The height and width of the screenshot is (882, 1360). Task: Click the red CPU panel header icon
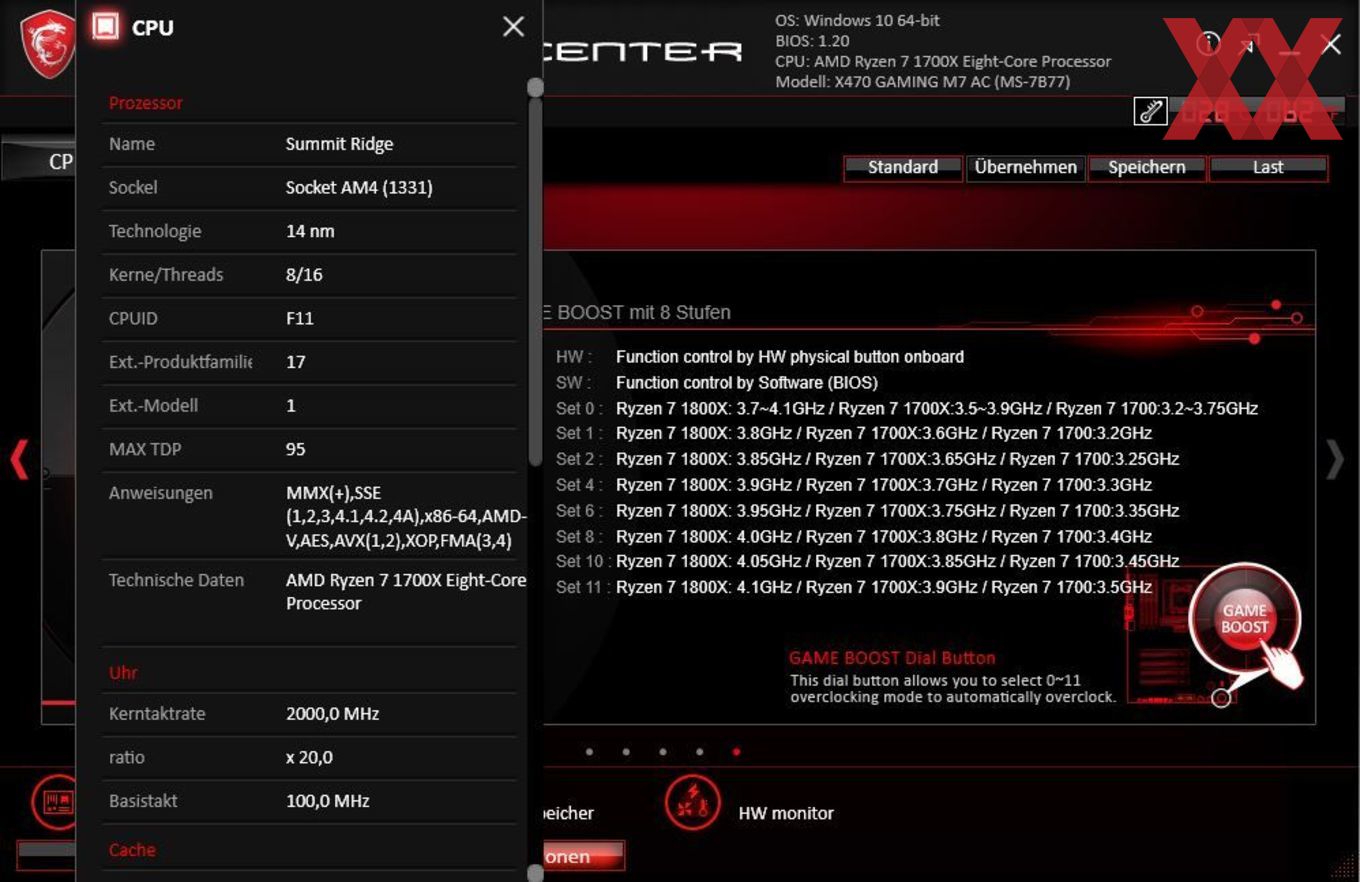(x=105, y=27)
